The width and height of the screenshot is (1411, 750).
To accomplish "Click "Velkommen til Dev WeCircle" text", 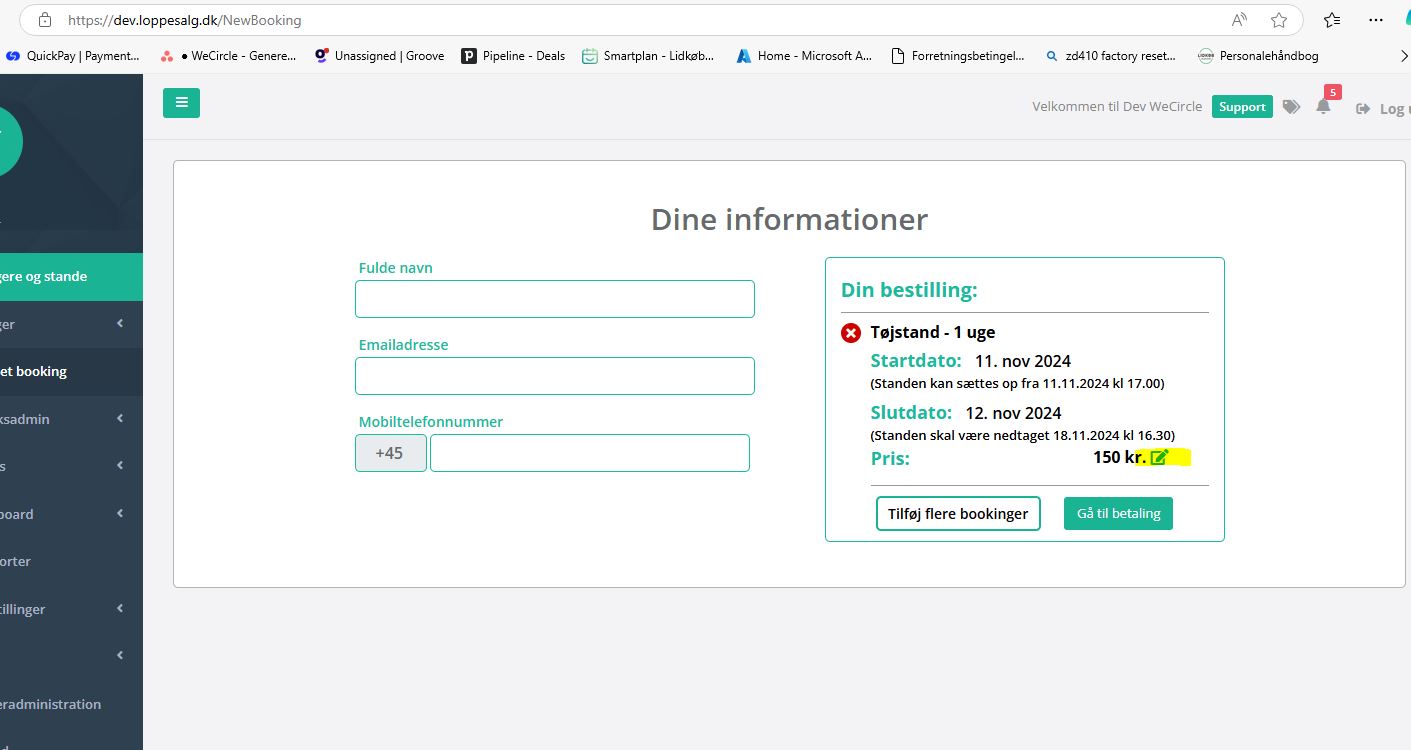I will pos(1117,107).
